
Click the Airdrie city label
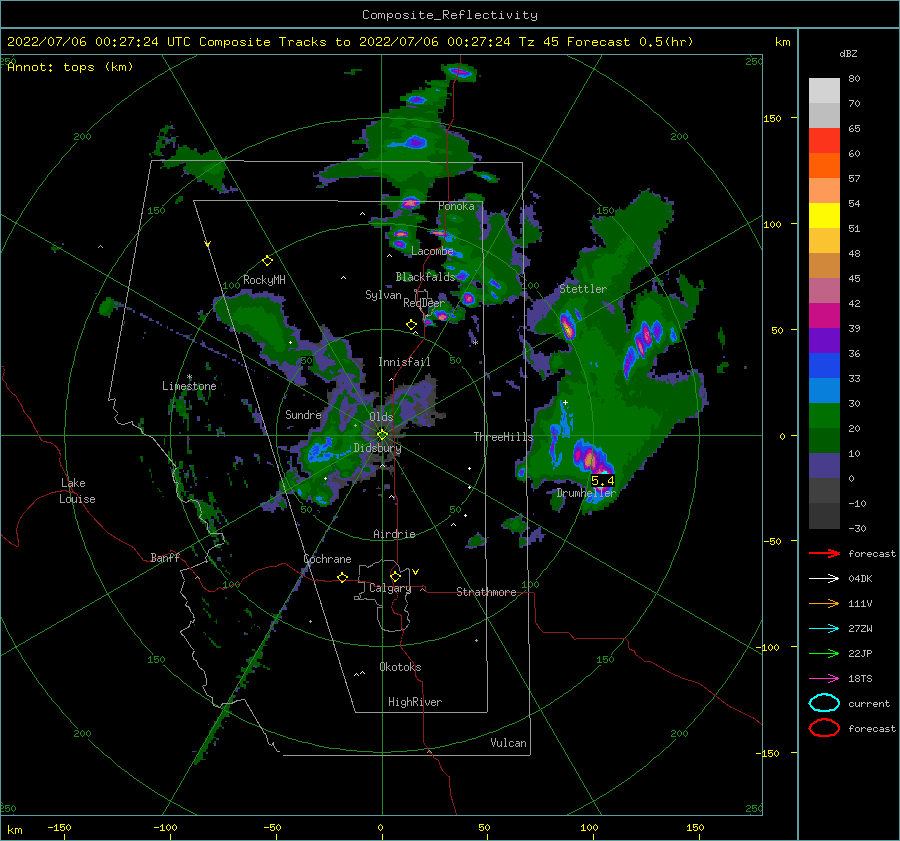[x=394, y=534]
